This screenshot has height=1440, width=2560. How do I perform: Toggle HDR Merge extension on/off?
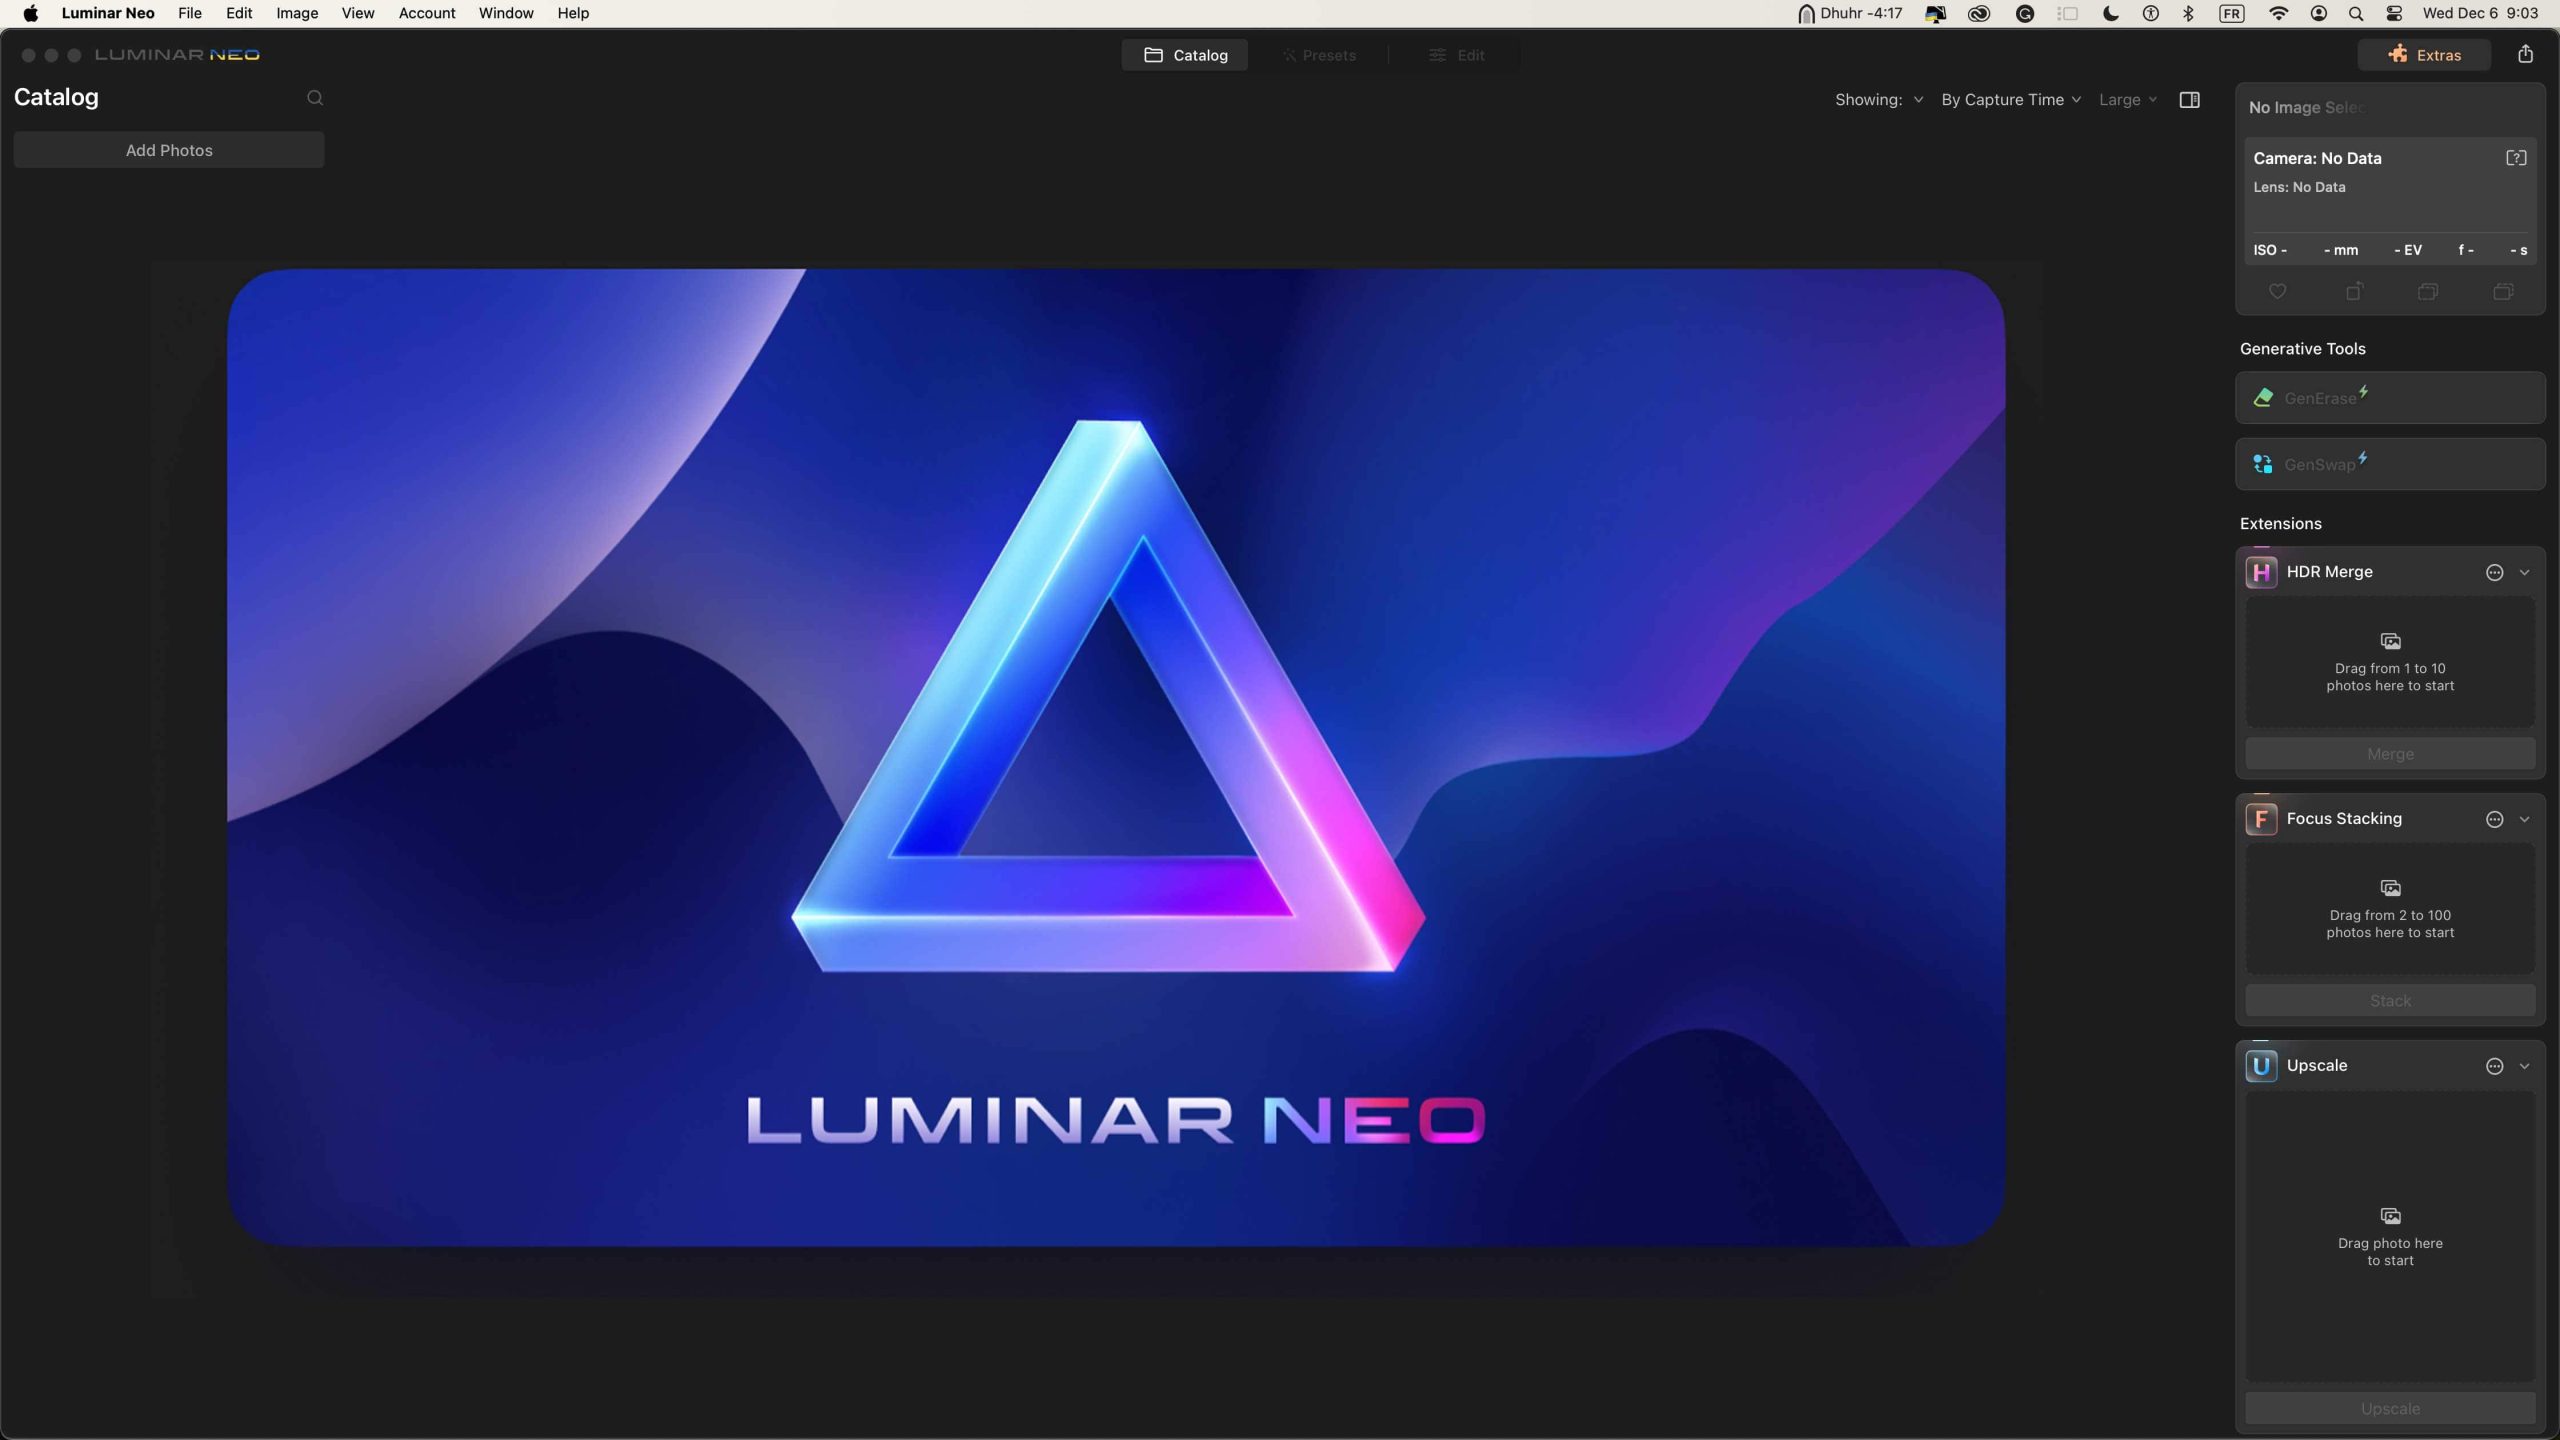click(x=2495, y=571)
